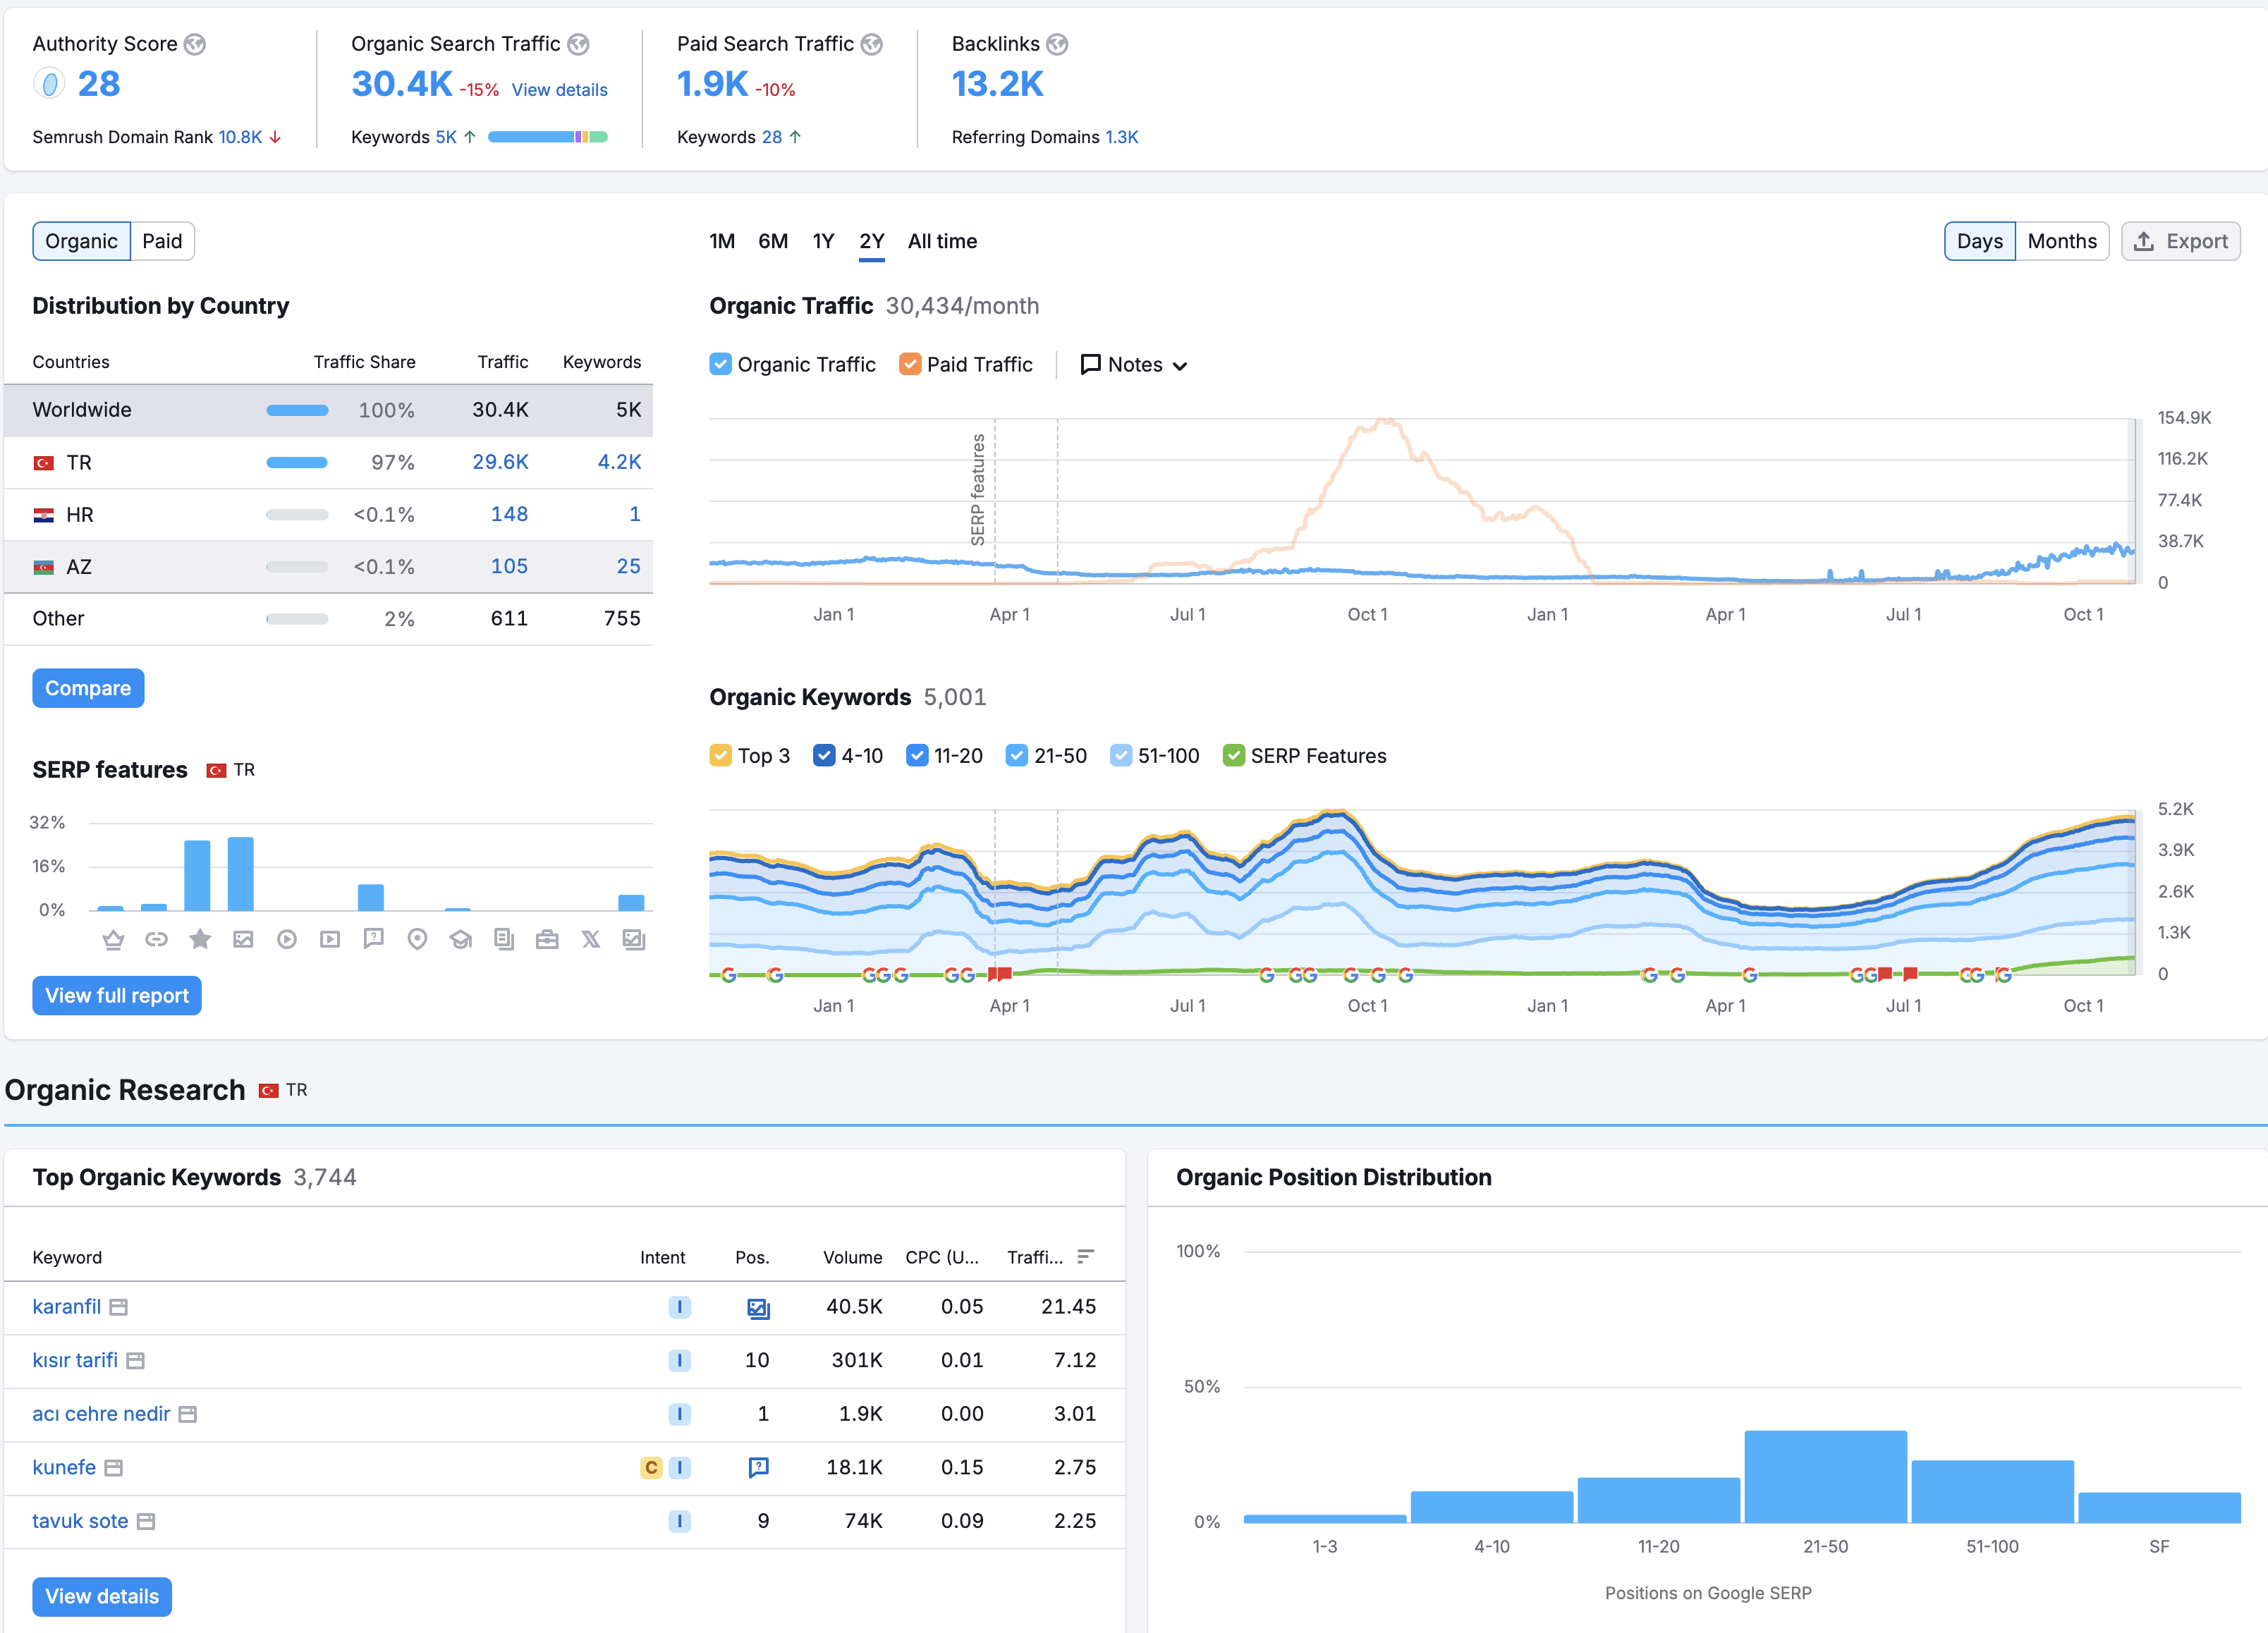Image resolution: width=2268 pixels, height=1633 pixels.
Task: Click the SERP snapshot icon beside kunefe
Action: click(x=114, y=1468)
